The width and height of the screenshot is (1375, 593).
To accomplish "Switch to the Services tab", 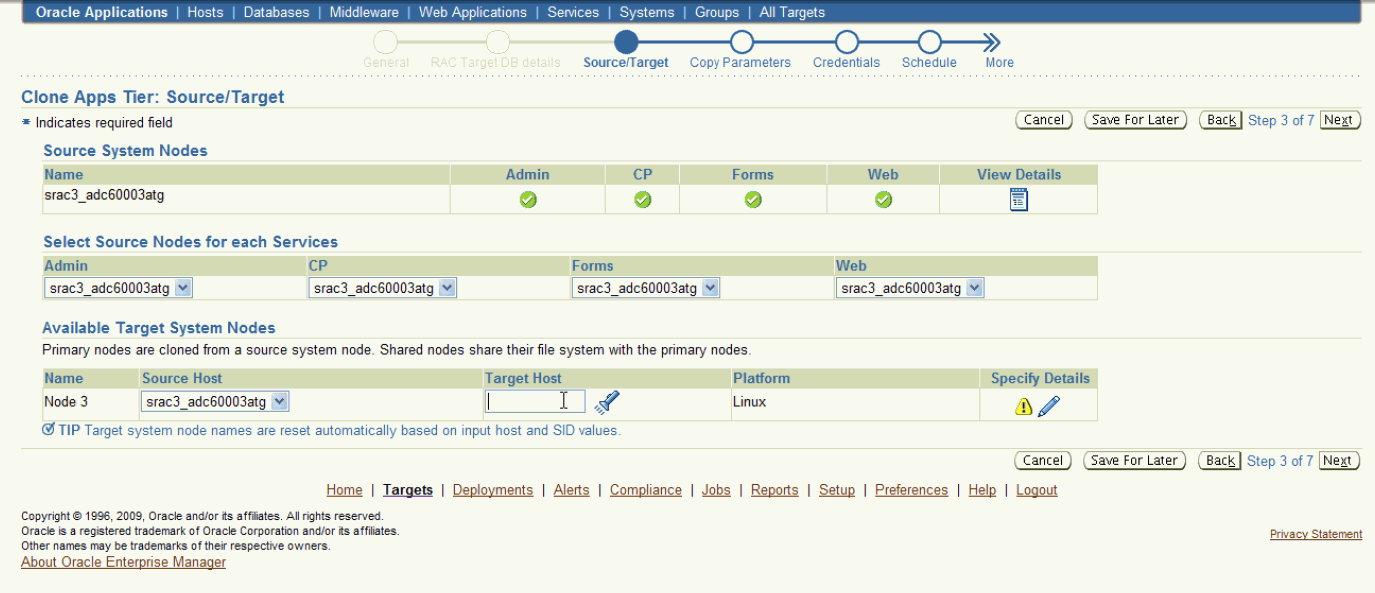I will 573,12.
